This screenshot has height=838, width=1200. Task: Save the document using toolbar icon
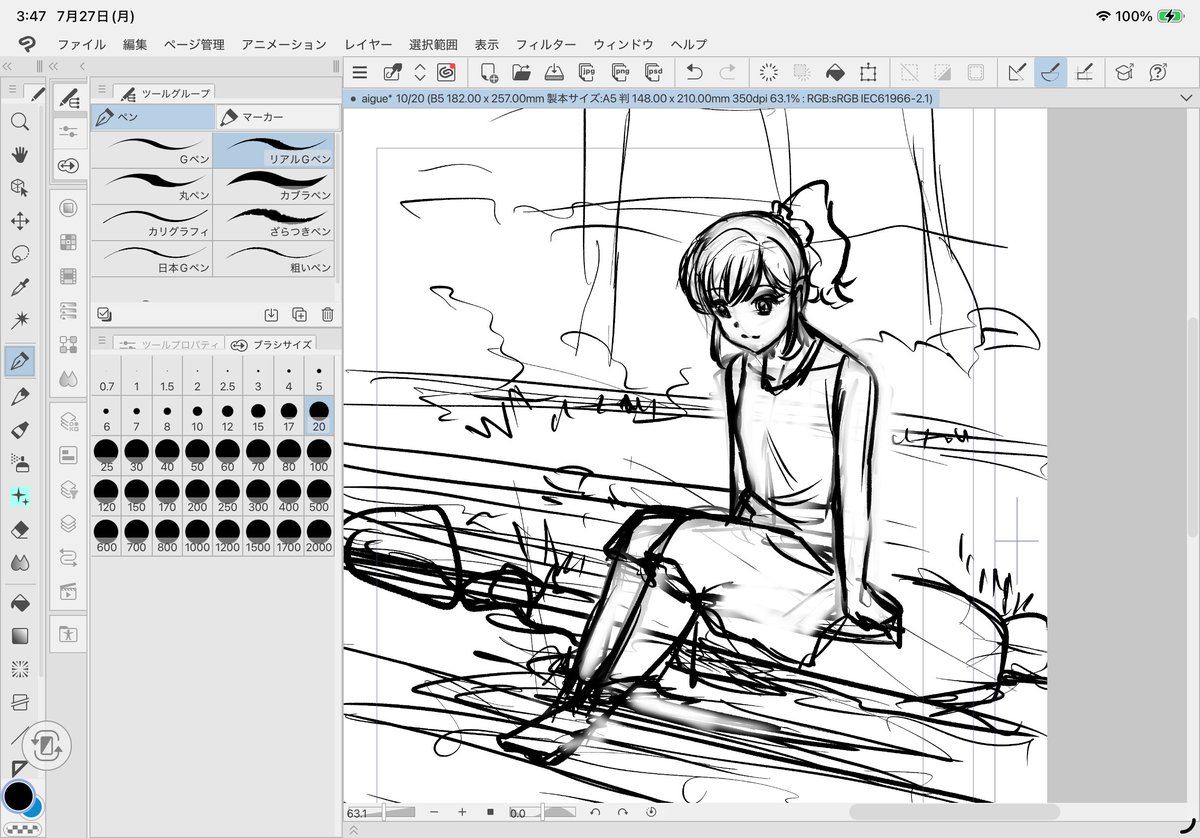(554, 72)
